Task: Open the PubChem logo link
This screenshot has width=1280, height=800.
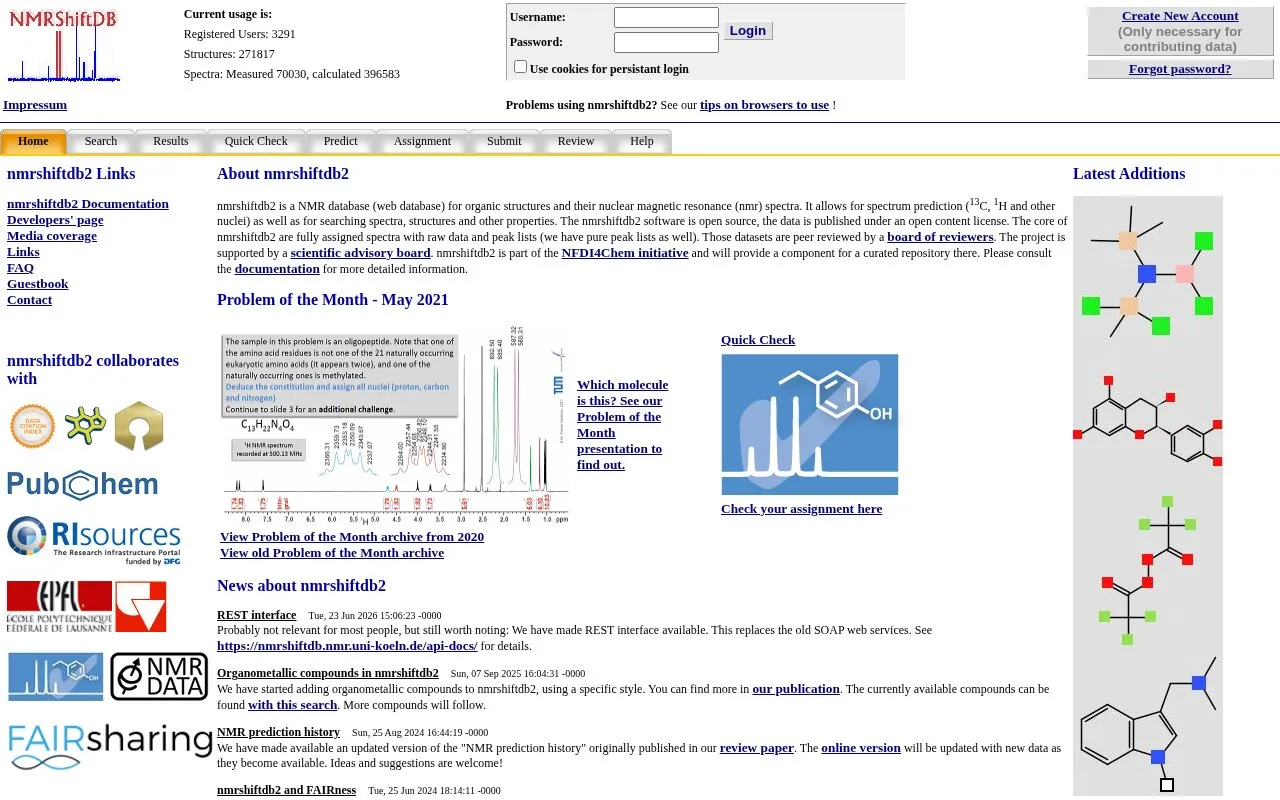Action: point(83,485)
